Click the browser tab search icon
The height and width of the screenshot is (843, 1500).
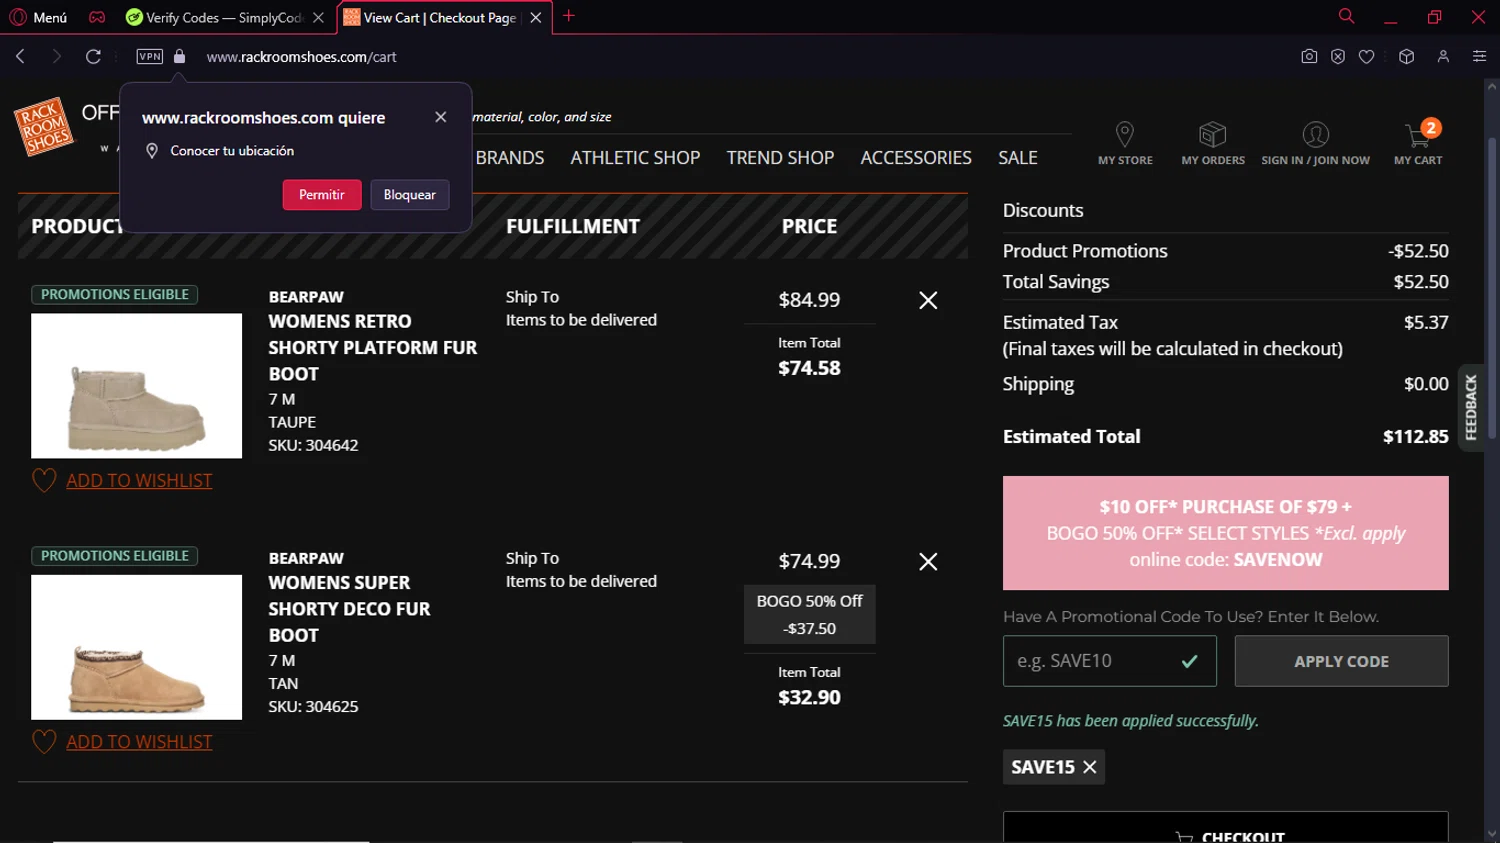point(1346,16)
